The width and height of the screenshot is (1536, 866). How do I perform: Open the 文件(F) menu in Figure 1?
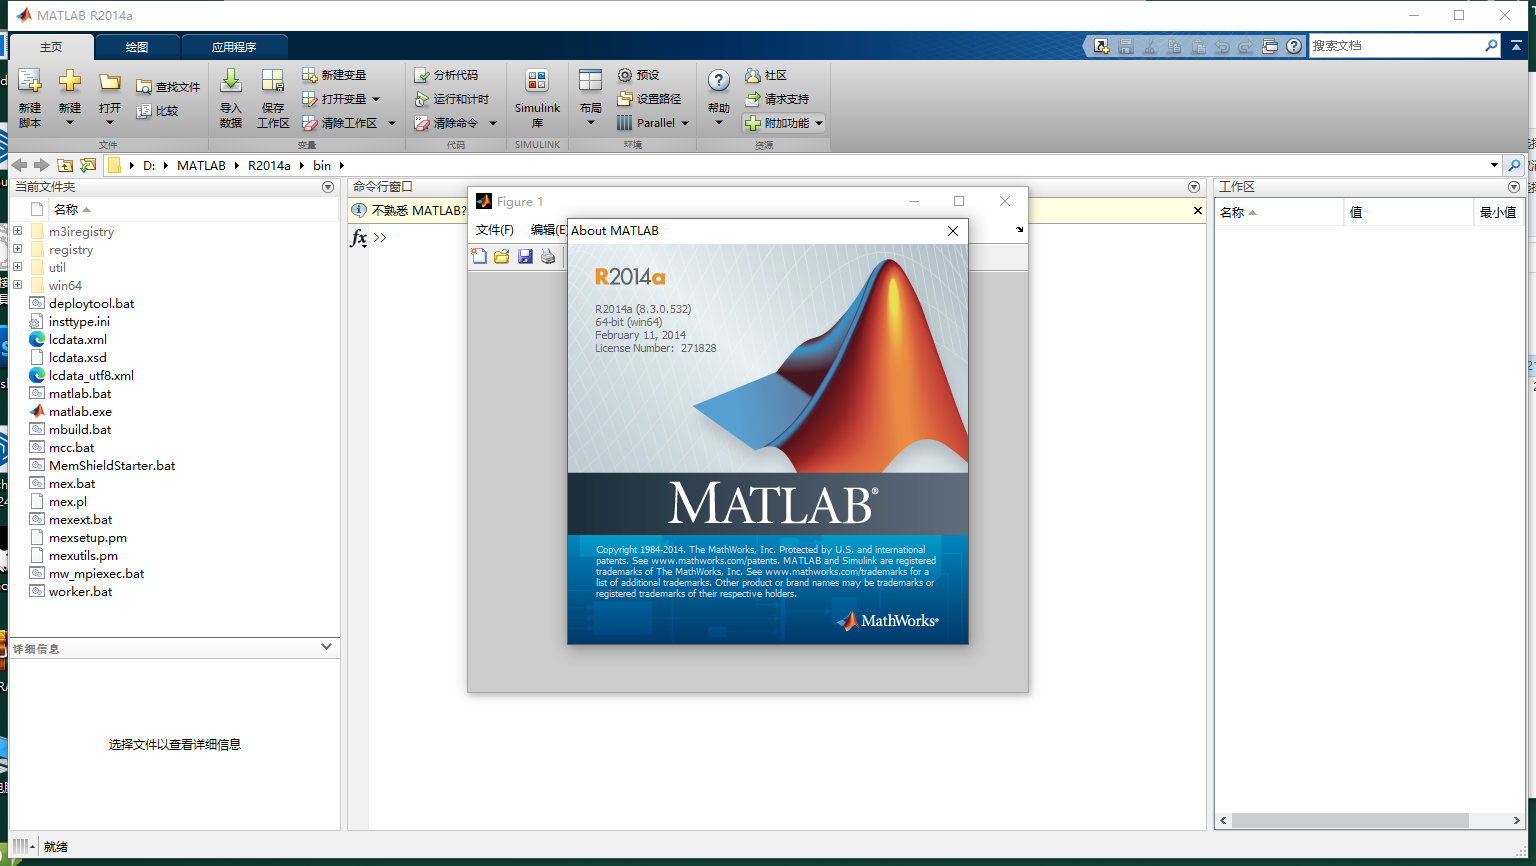[495, 230]
